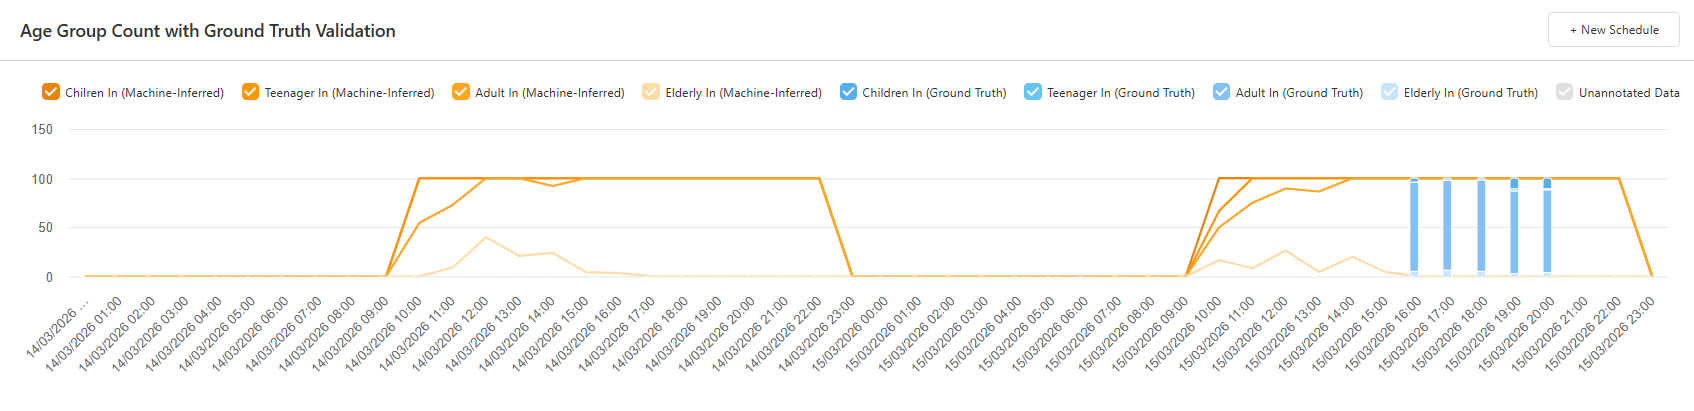This screenshot has width=1694, height=411.
Task: Click the Elderly line peak at 14/03/2026 12:00
Action: coord(486,237)
